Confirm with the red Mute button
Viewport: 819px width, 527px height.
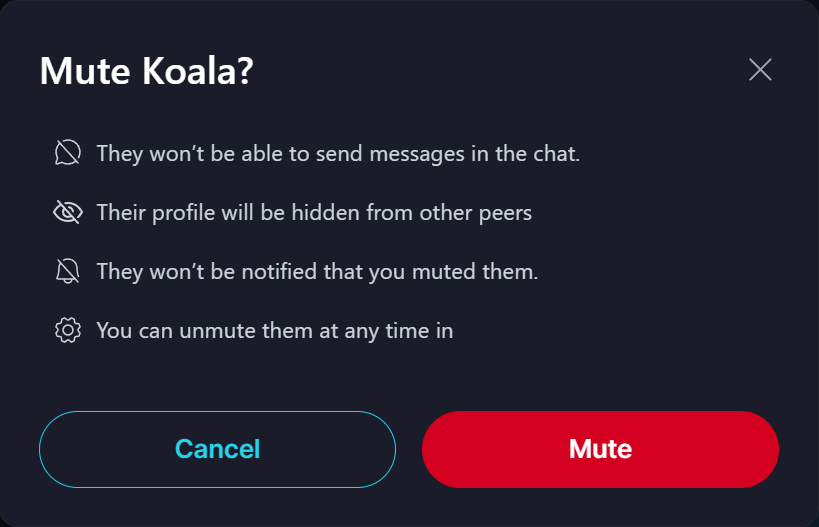coord(600,449)
